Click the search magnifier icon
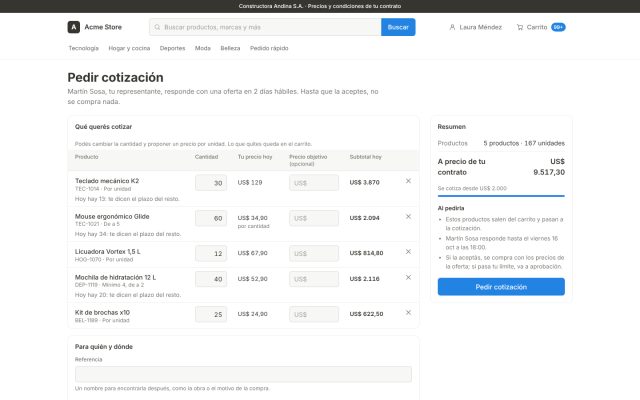 pyautogui.click(x=157, y=27)
